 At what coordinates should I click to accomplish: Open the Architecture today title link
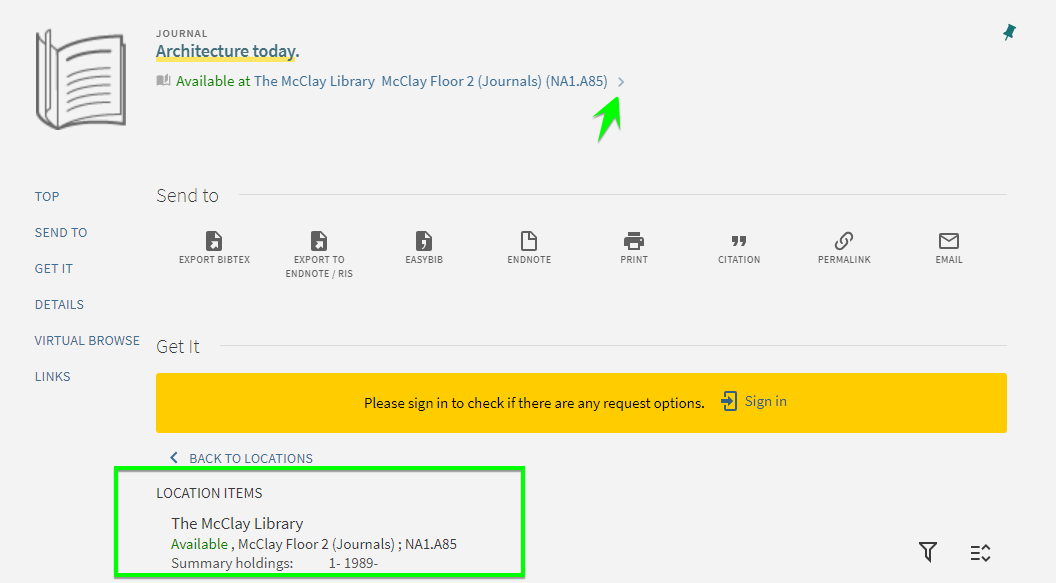coord(227,52)
